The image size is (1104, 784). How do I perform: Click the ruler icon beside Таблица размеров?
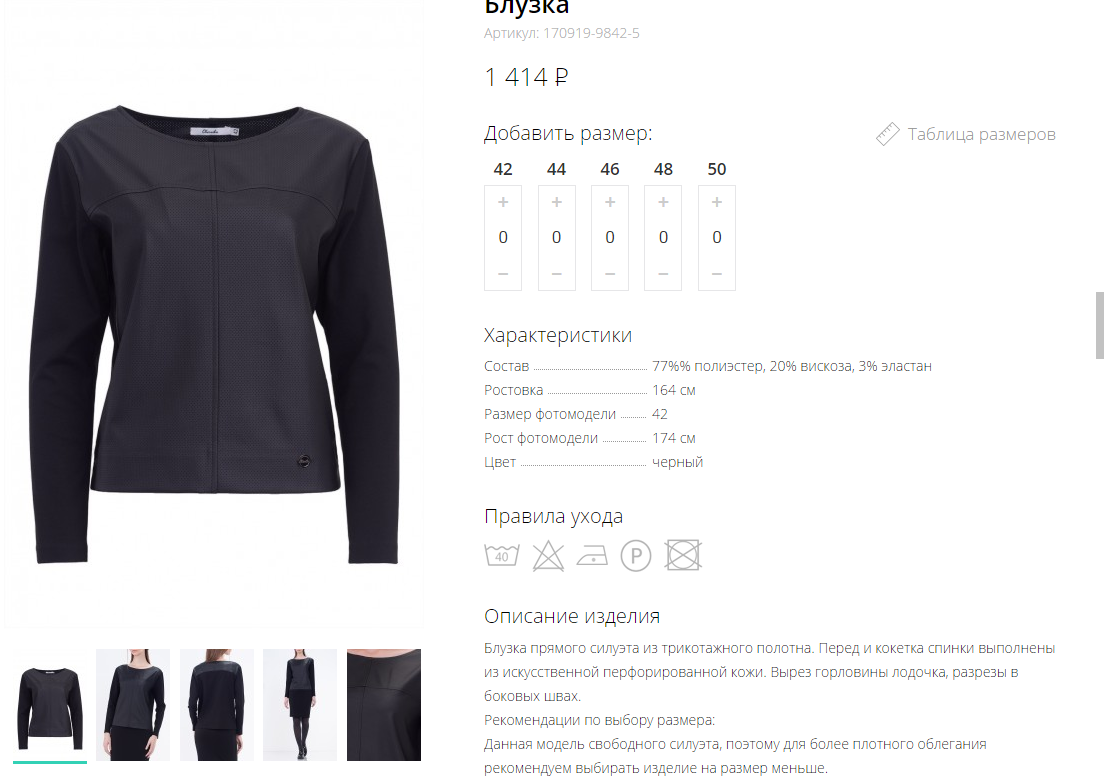tap(887, 134)
